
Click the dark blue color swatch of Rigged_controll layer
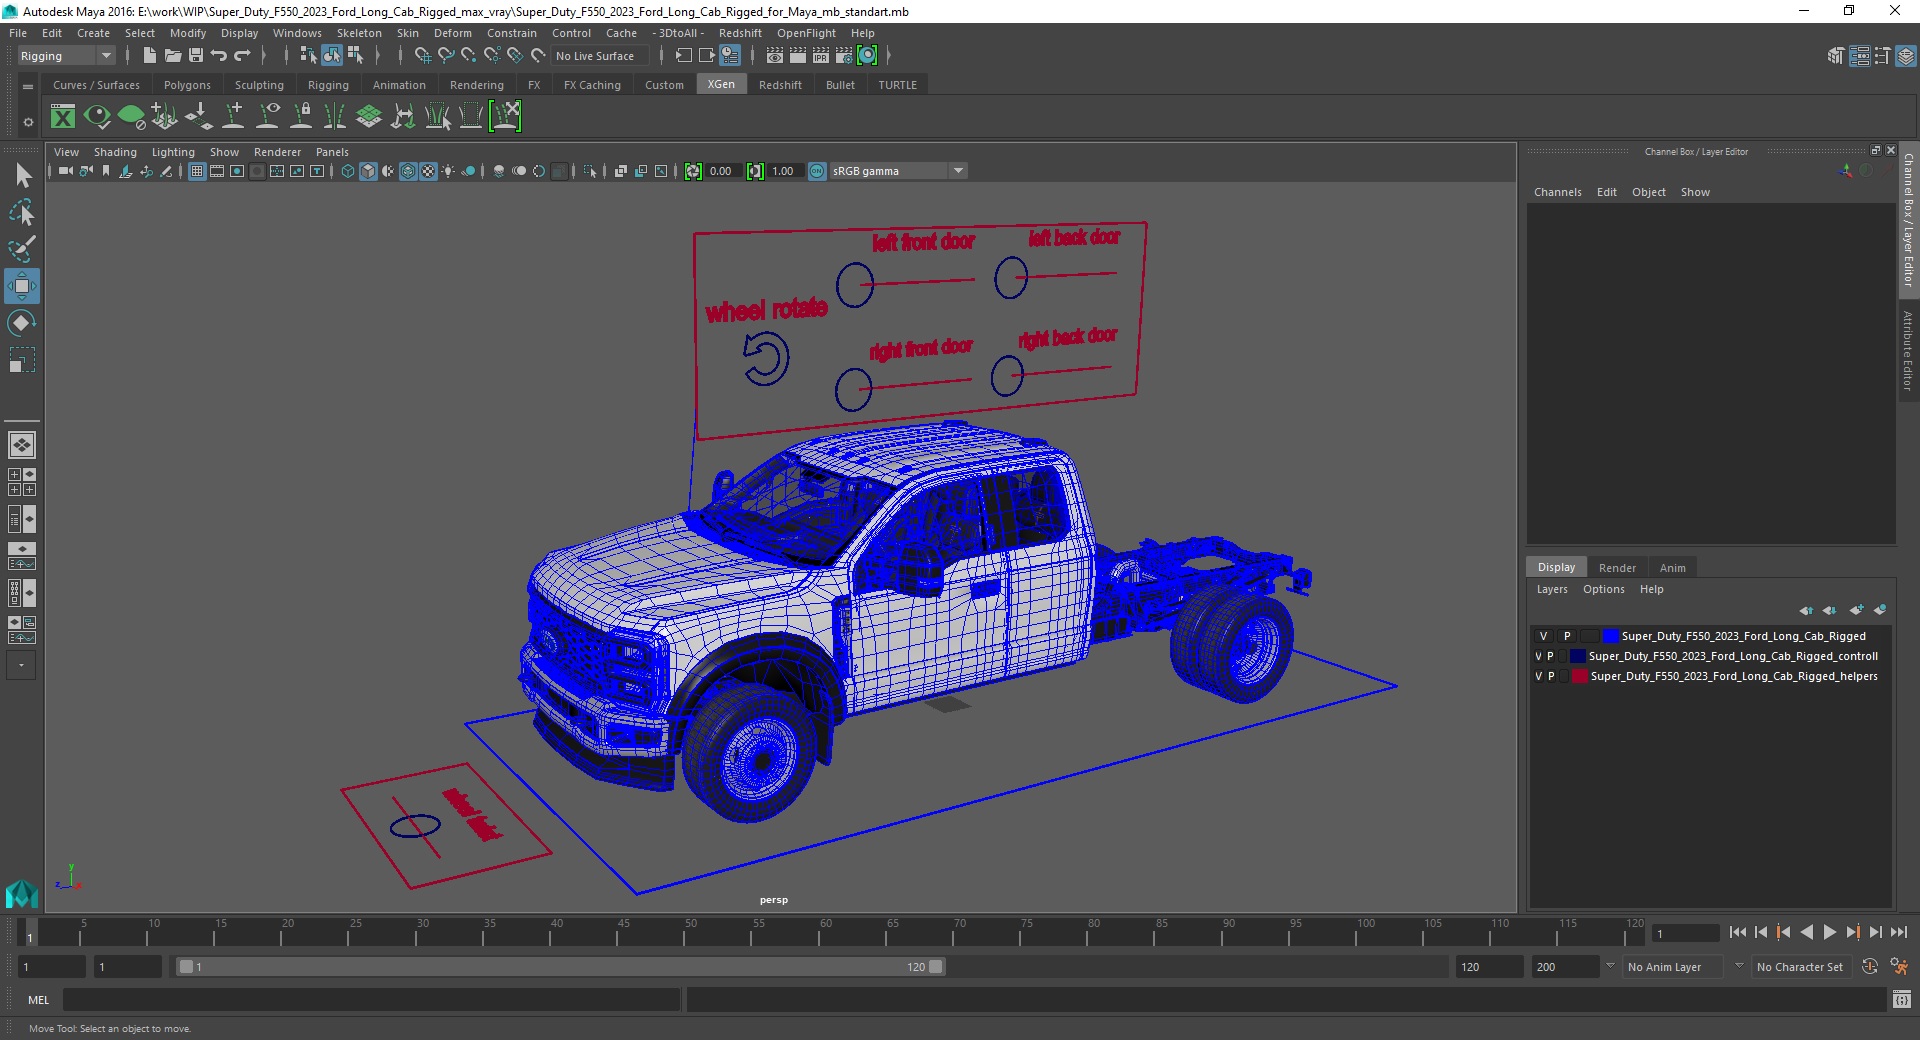[1578, 656]
